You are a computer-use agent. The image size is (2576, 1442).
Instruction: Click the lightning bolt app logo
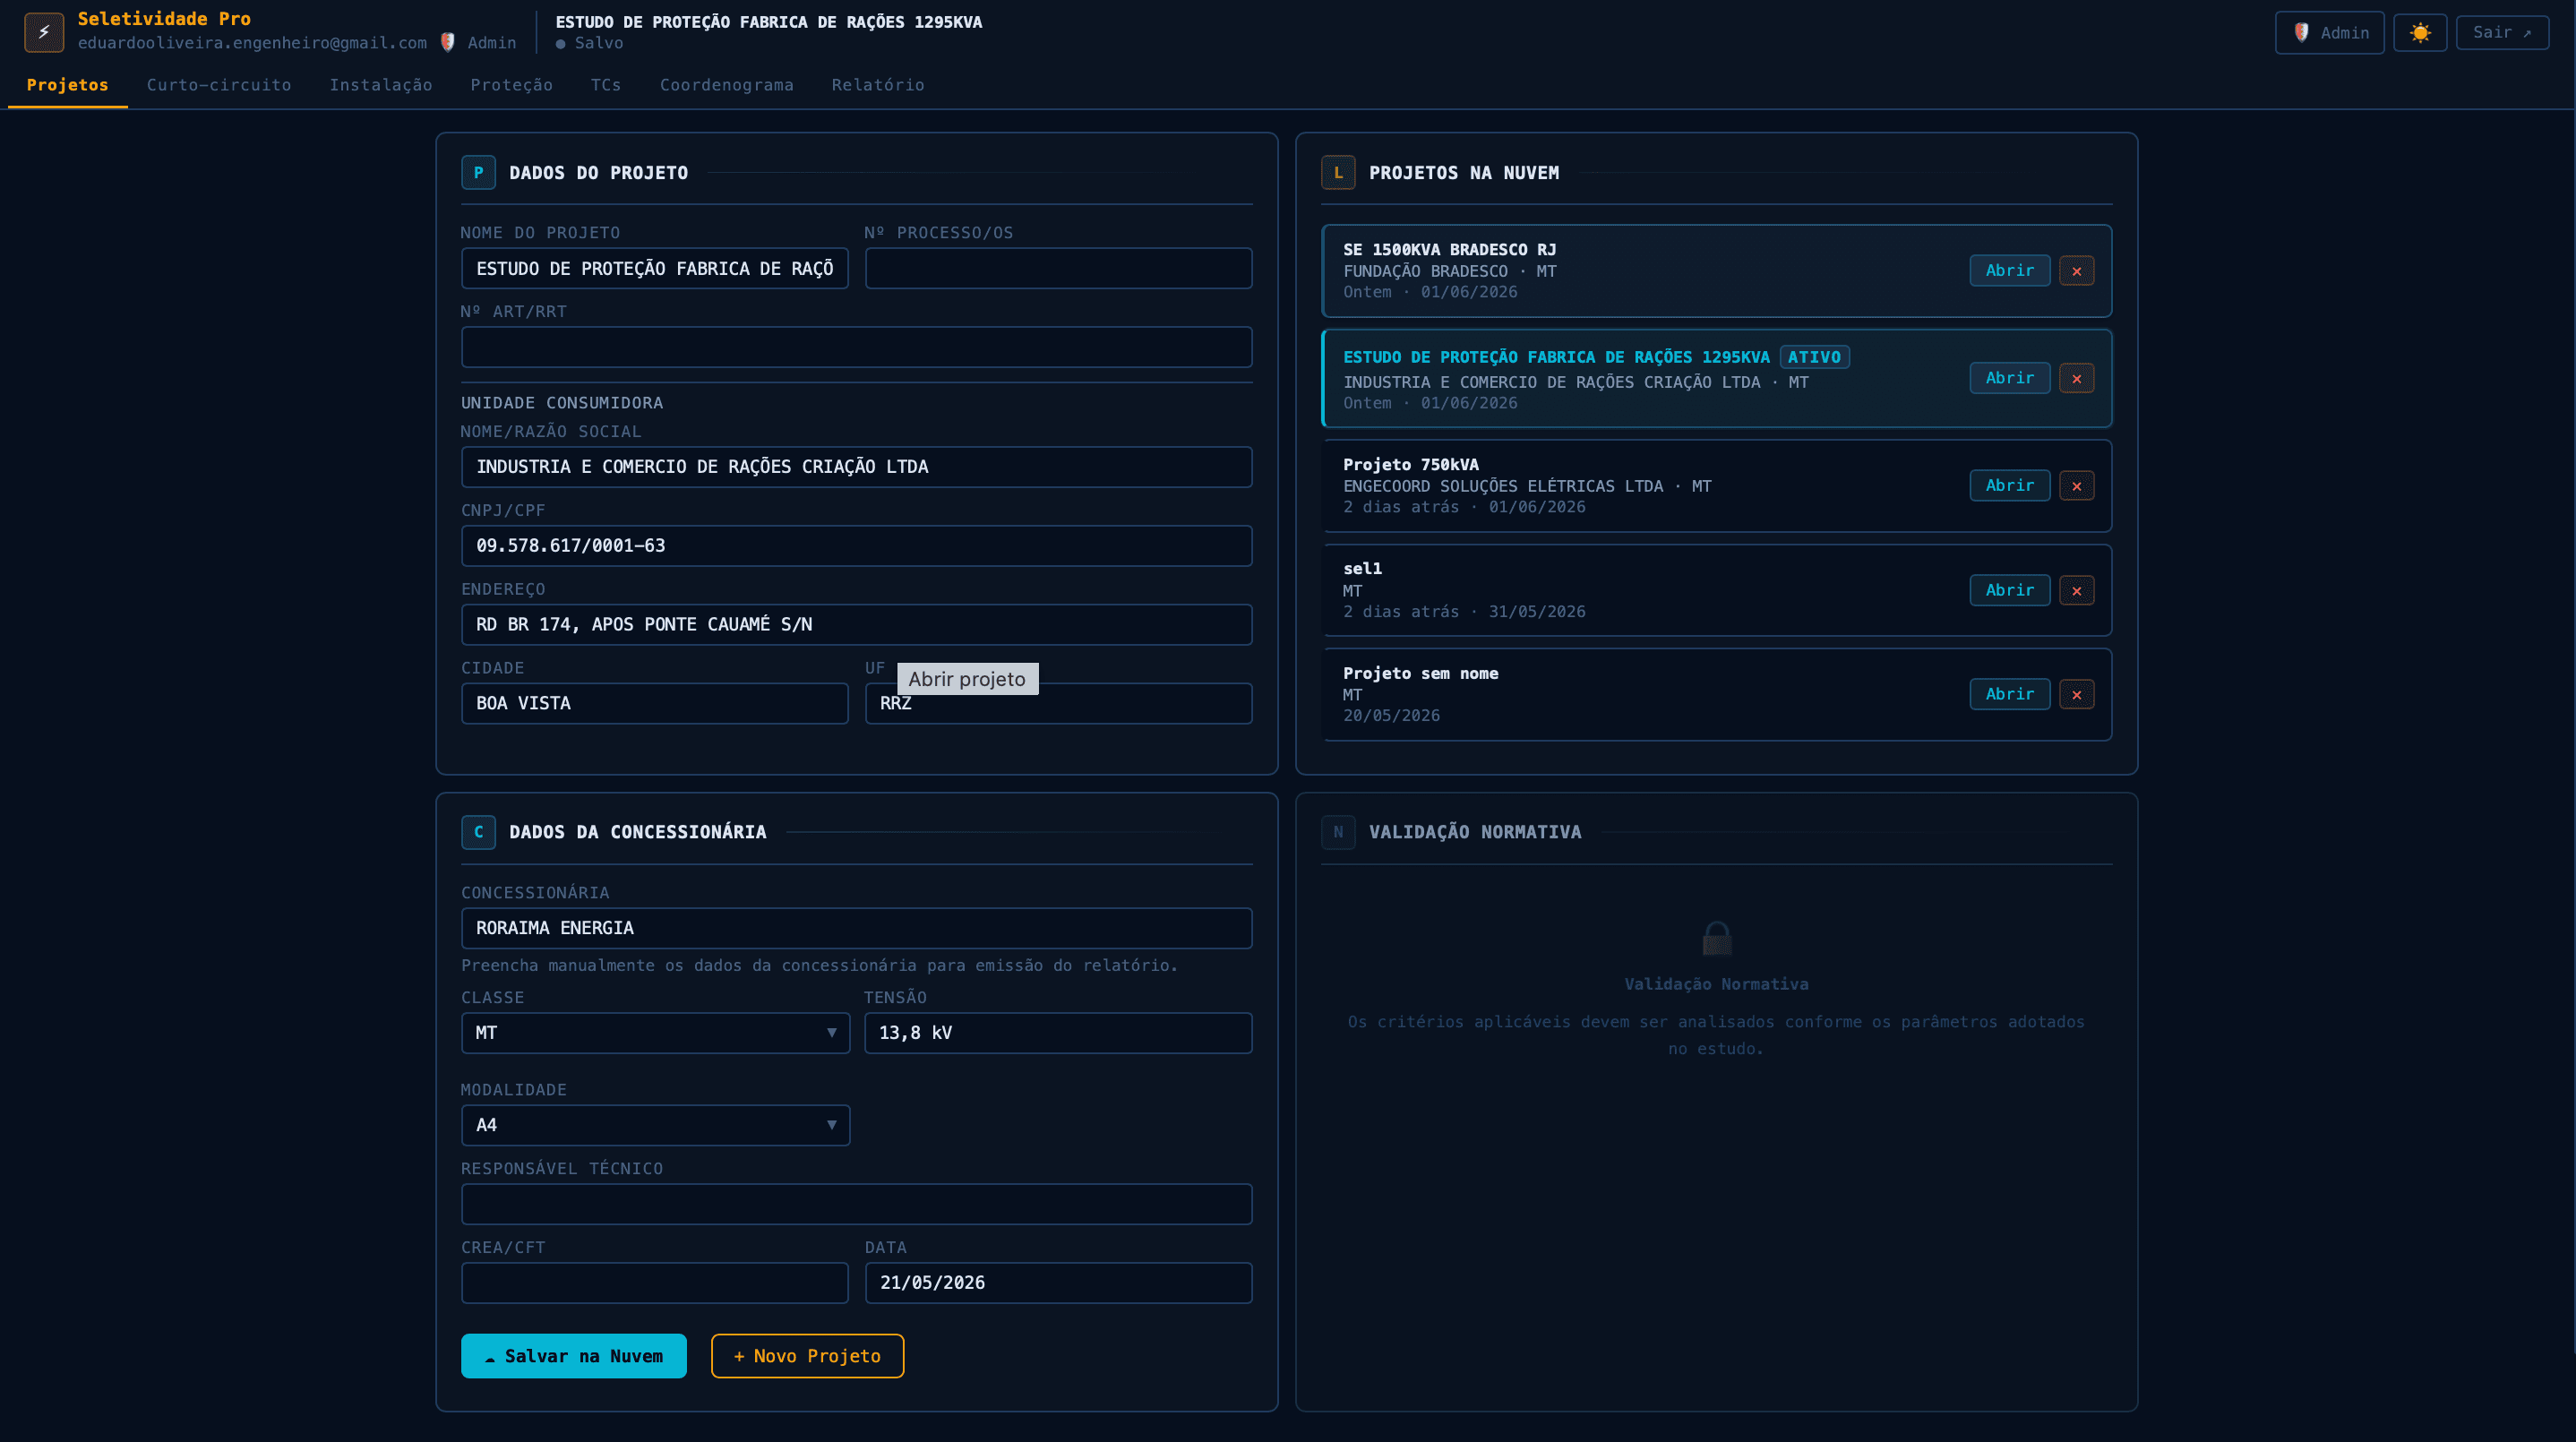click(44, 32)
